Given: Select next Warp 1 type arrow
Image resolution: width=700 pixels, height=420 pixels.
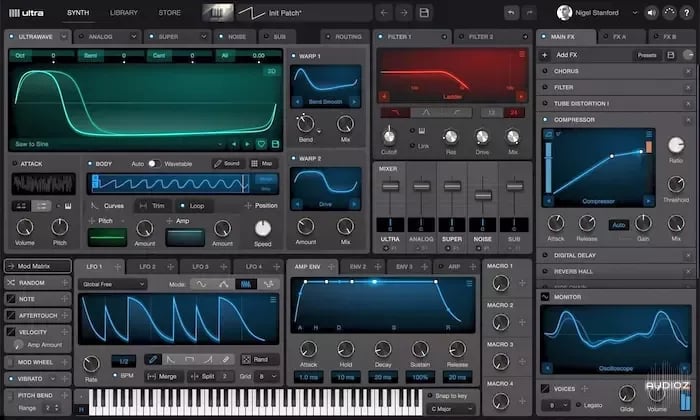Looking at the screenshot, I should 354,102.
